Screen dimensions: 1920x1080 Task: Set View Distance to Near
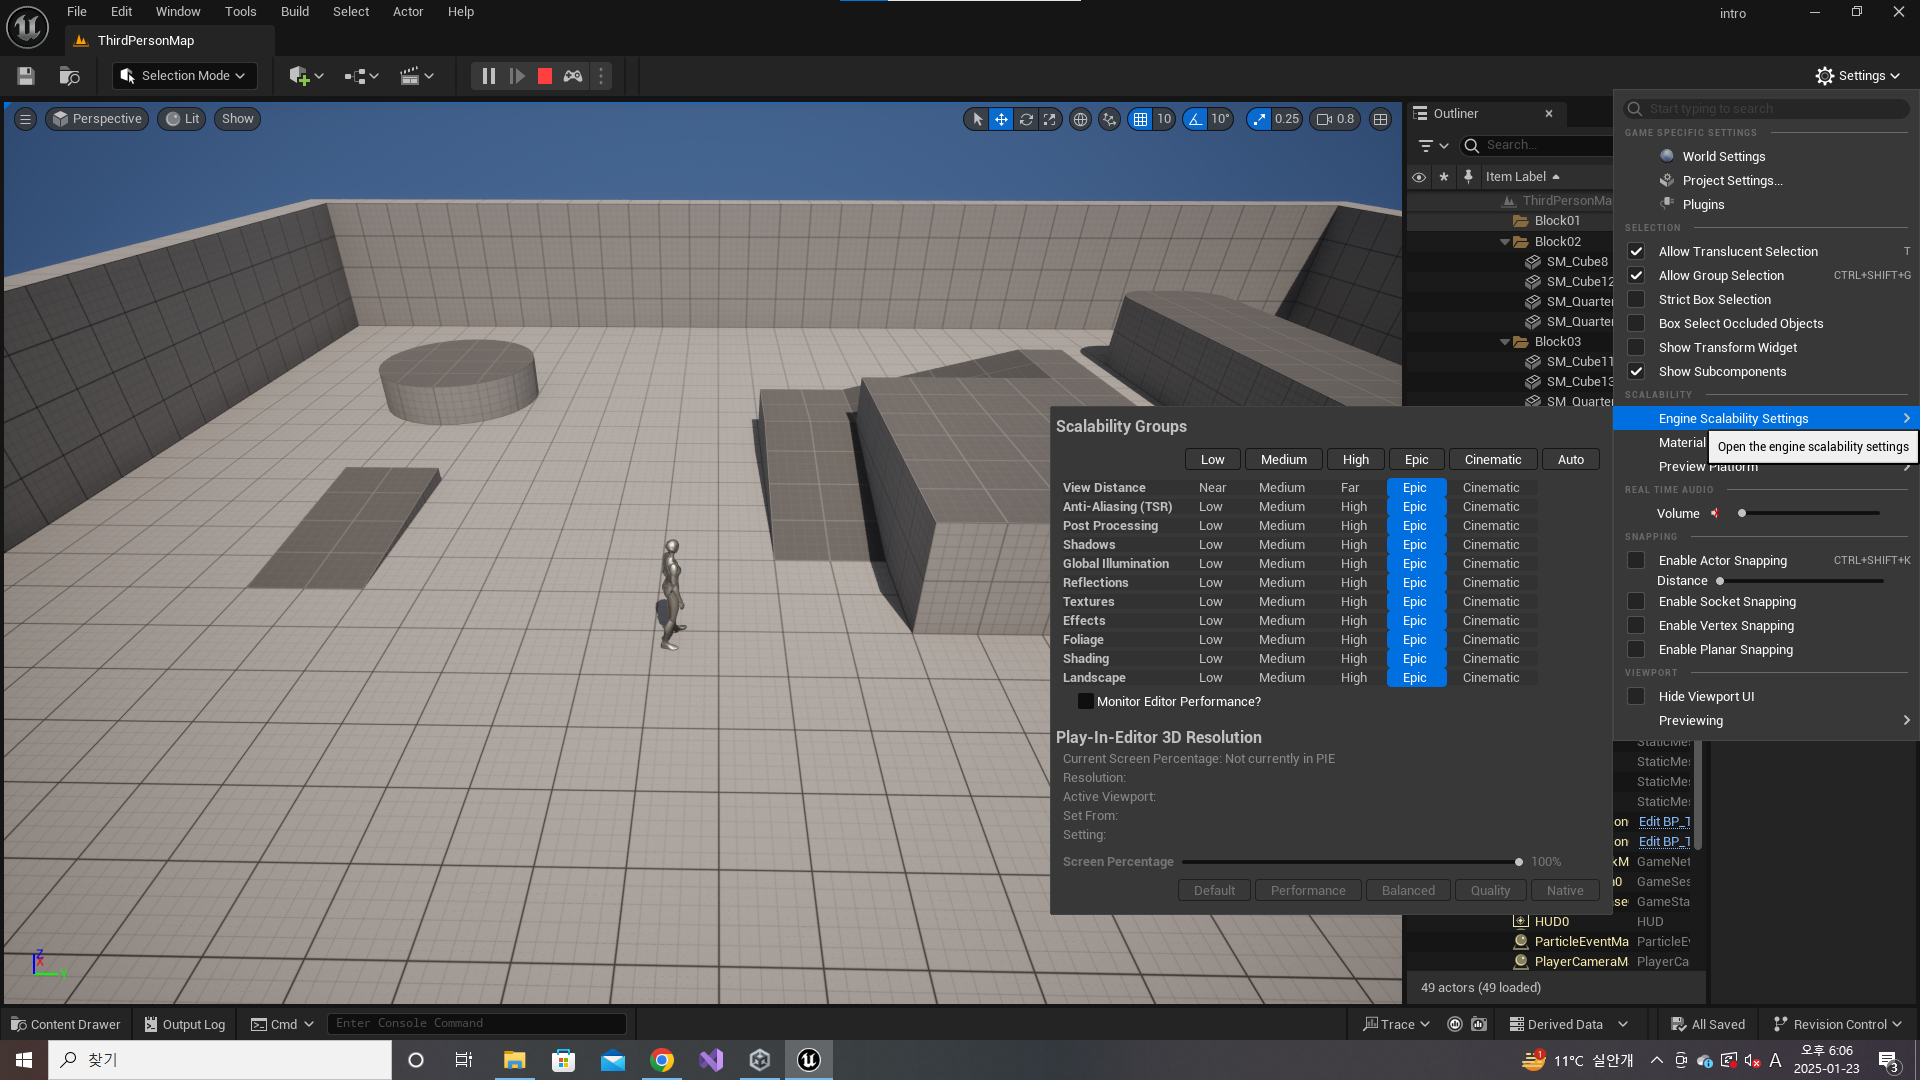click(x=1212, y=487)
